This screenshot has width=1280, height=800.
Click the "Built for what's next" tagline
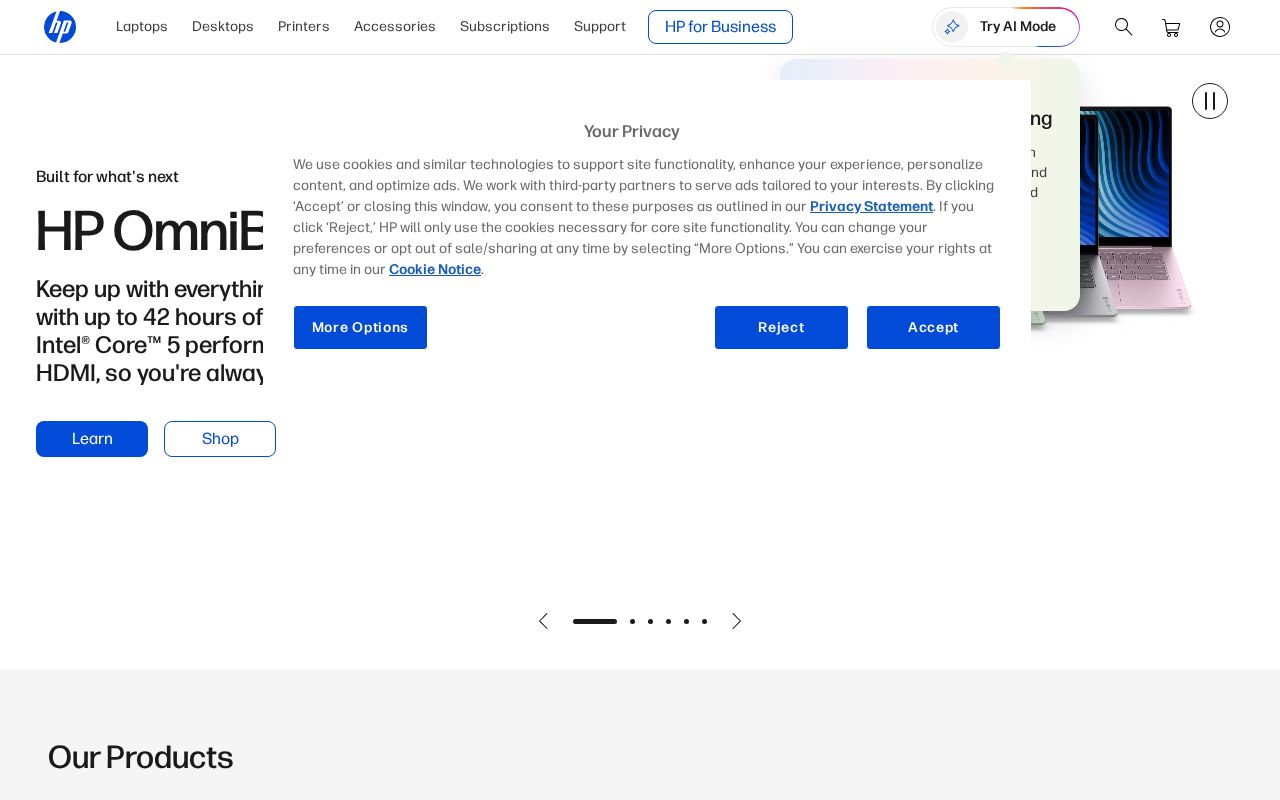coord(107,177)
